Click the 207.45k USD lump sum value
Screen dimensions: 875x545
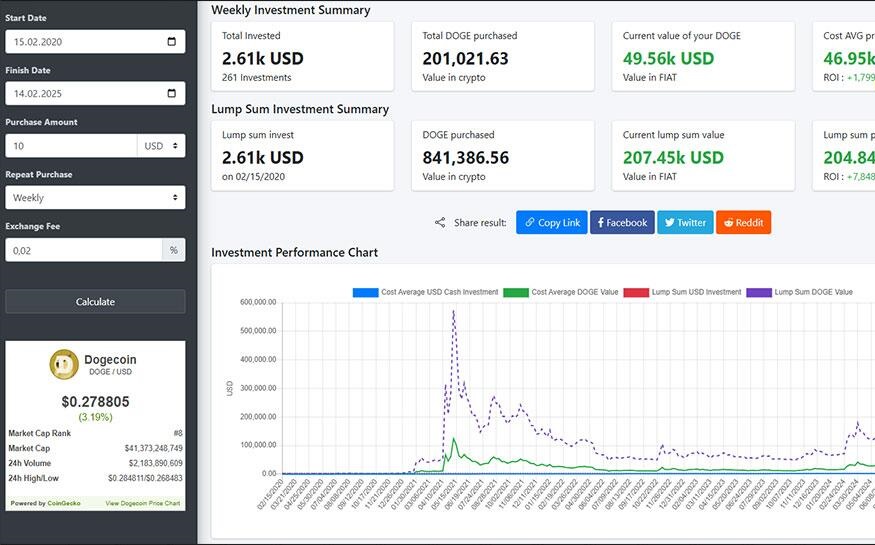[x=673, y=157]
